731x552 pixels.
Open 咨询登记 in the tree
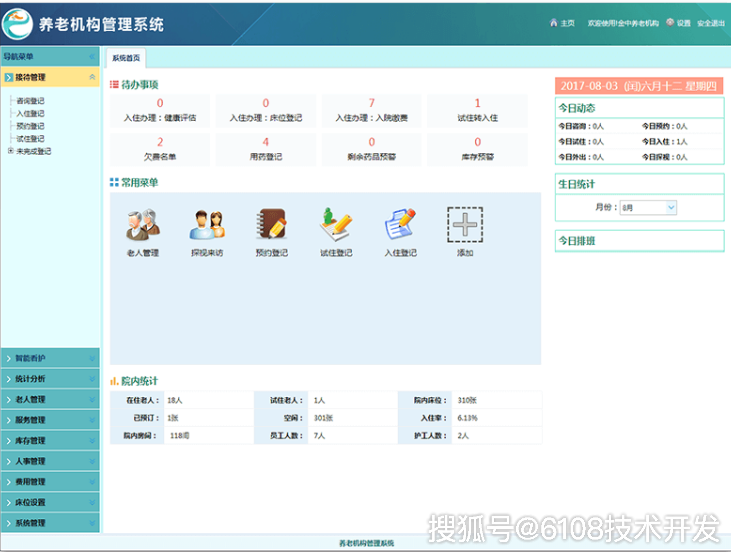[x=30, y=101]
